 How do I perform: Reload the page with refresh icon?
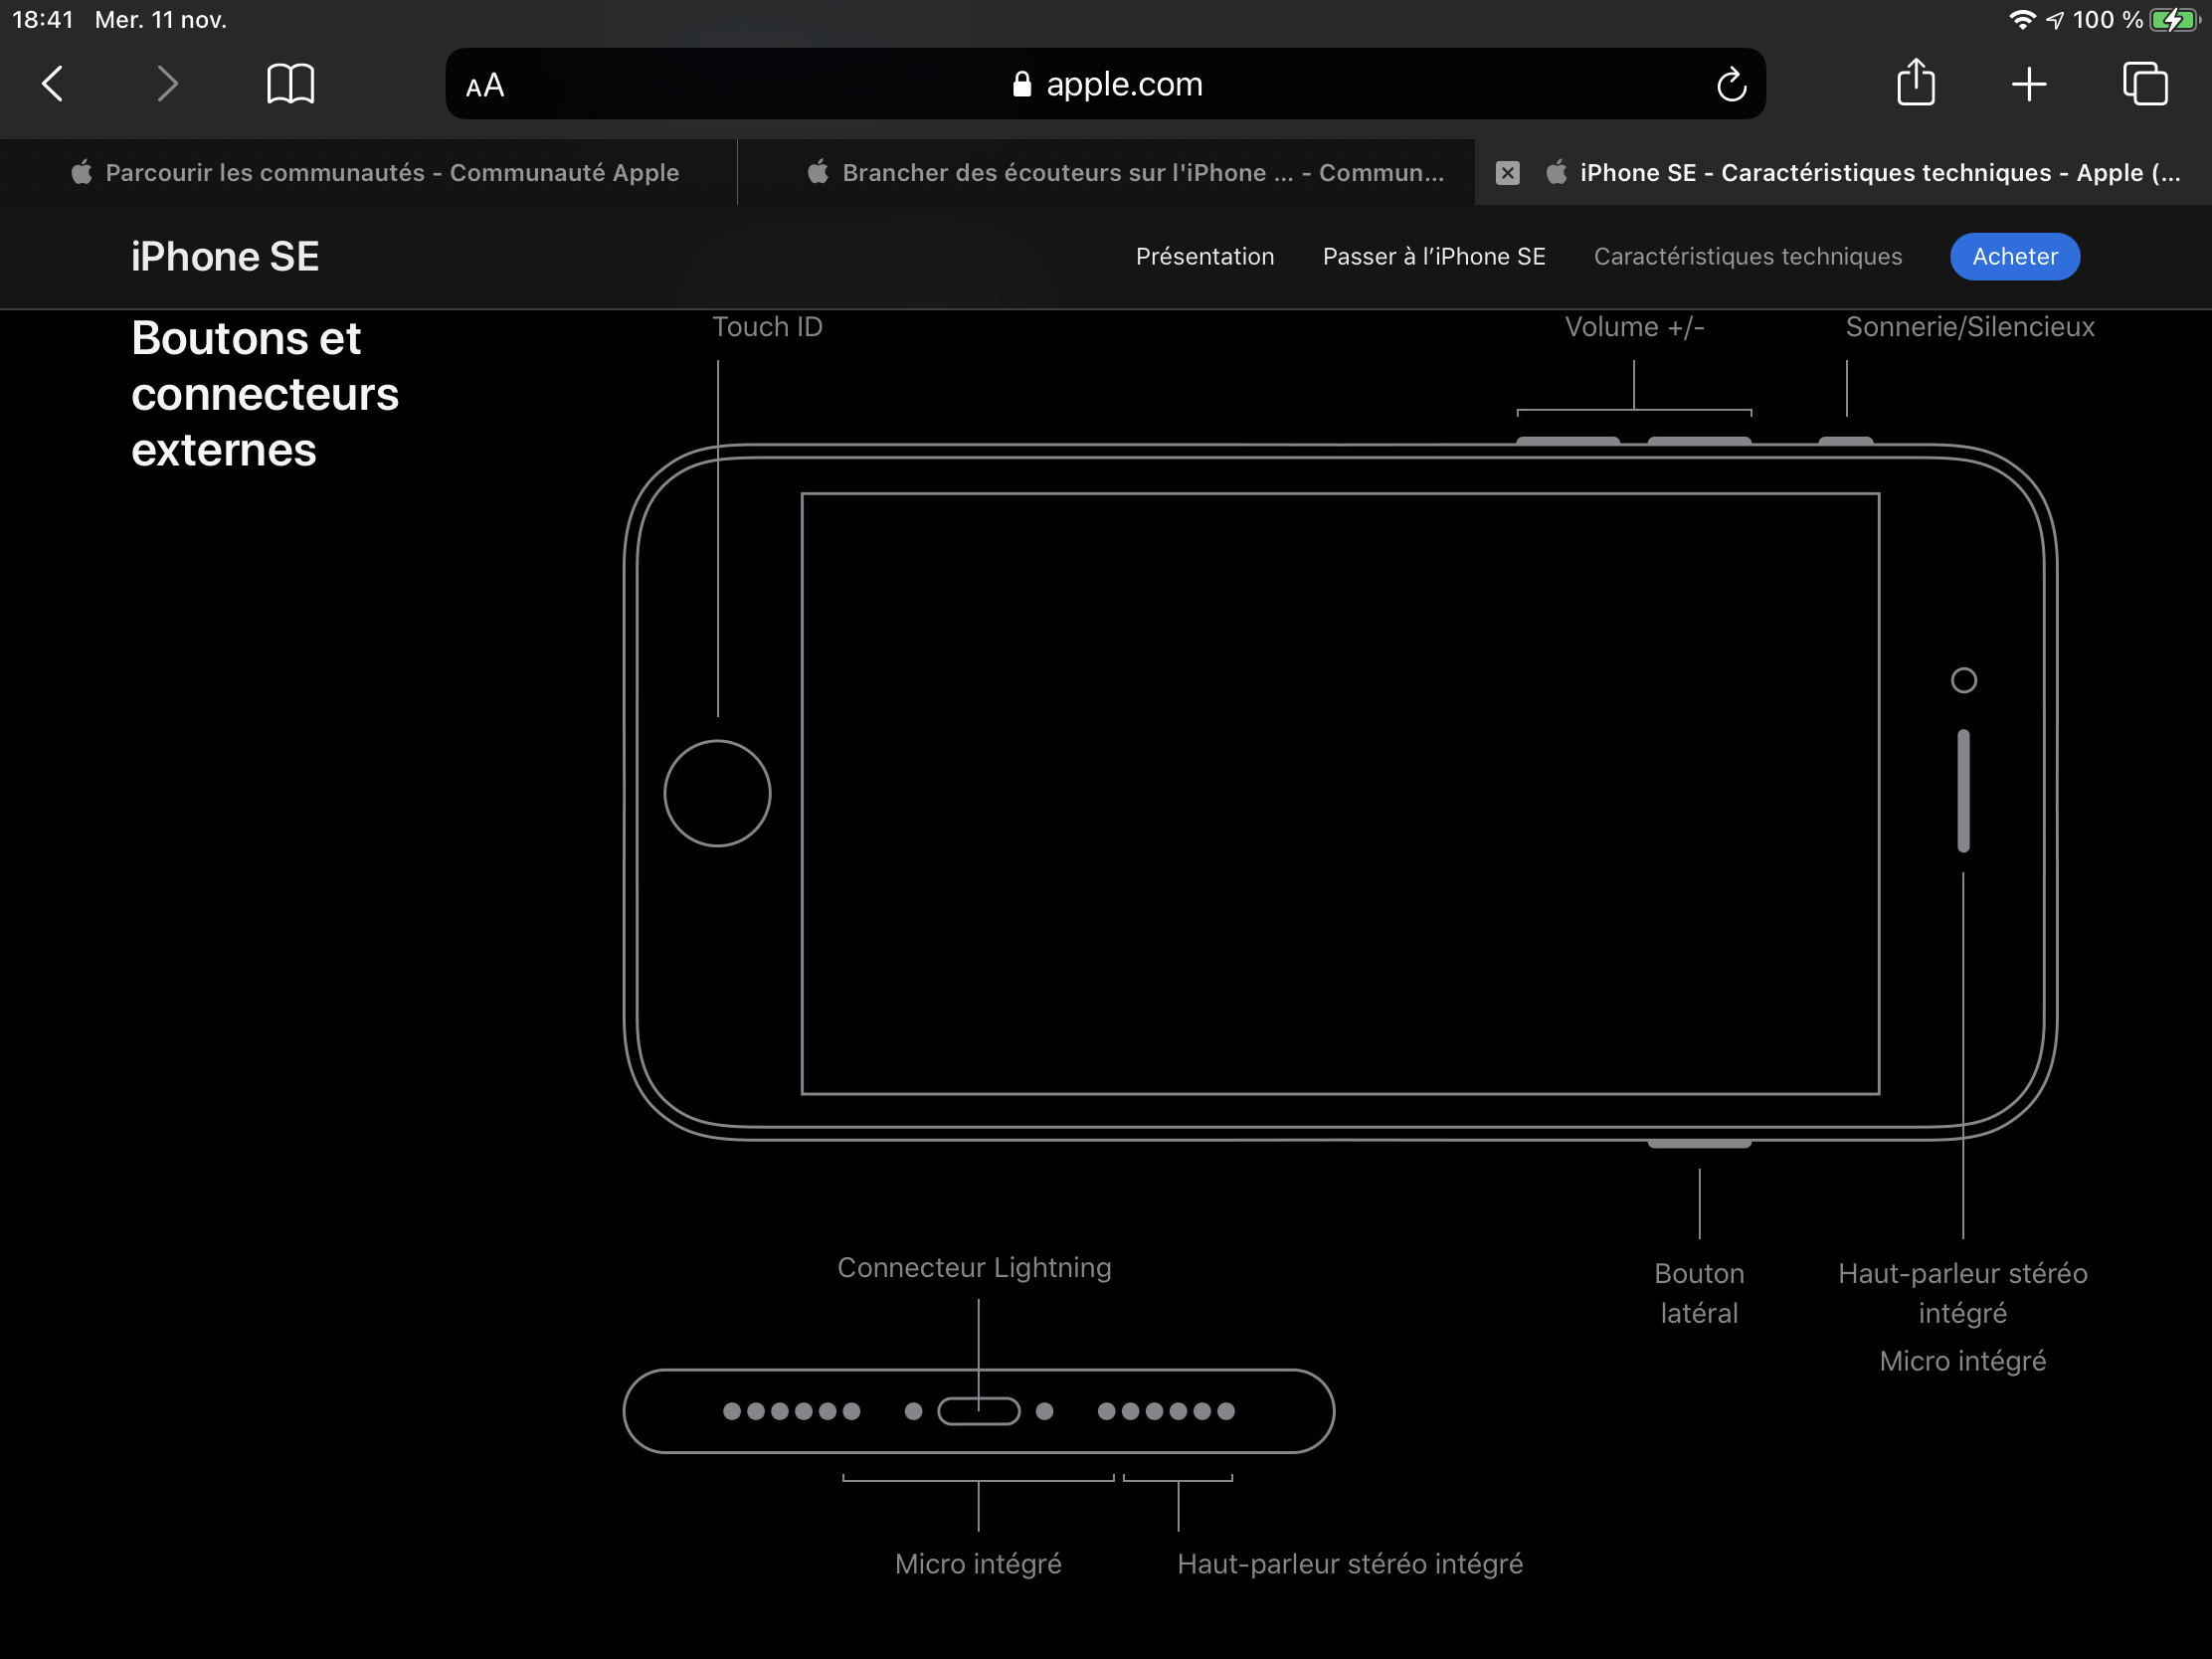click(1731, 85)
